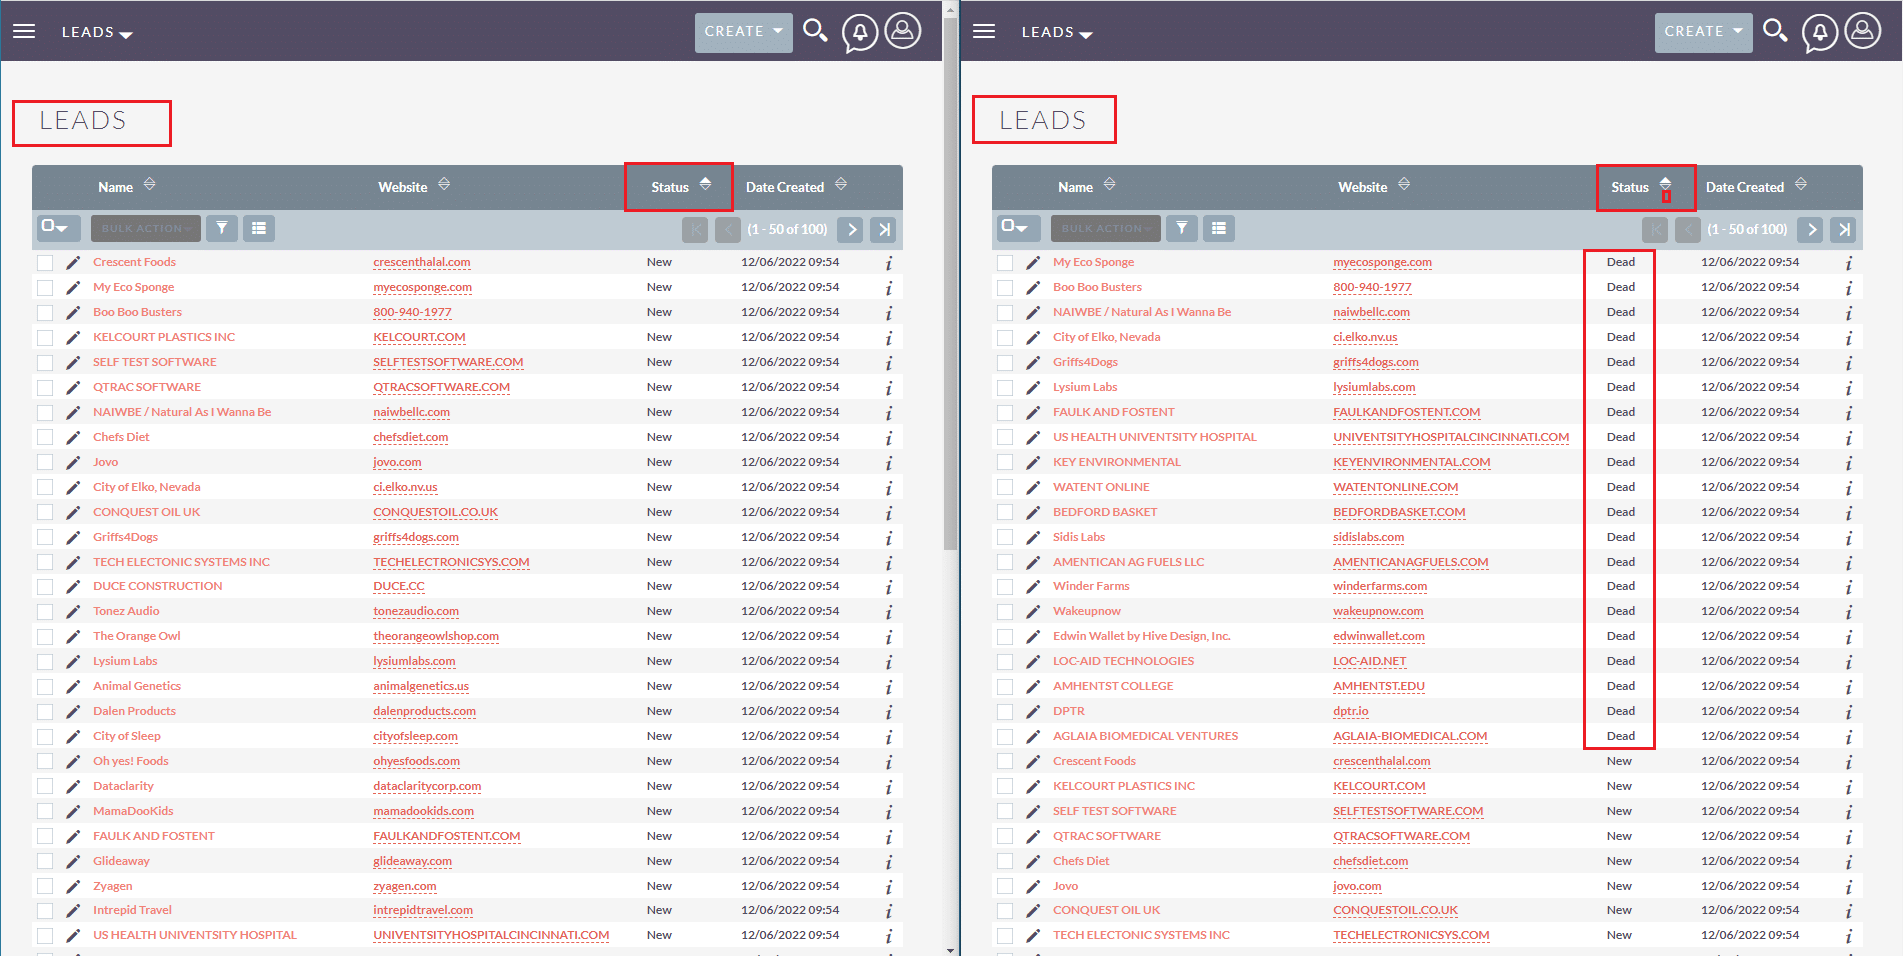
Task: Tick checkbox for The Orange Owl in left window
Action: 45,637
